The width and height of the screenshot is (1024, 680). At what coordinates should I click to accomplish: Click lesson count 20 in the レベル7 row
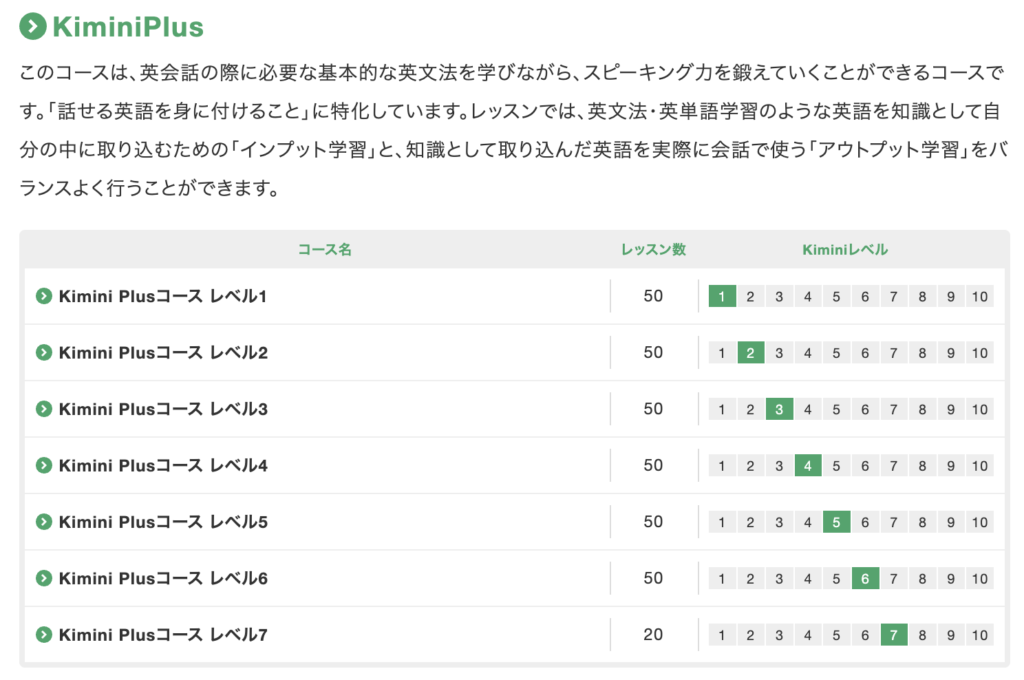653,635
